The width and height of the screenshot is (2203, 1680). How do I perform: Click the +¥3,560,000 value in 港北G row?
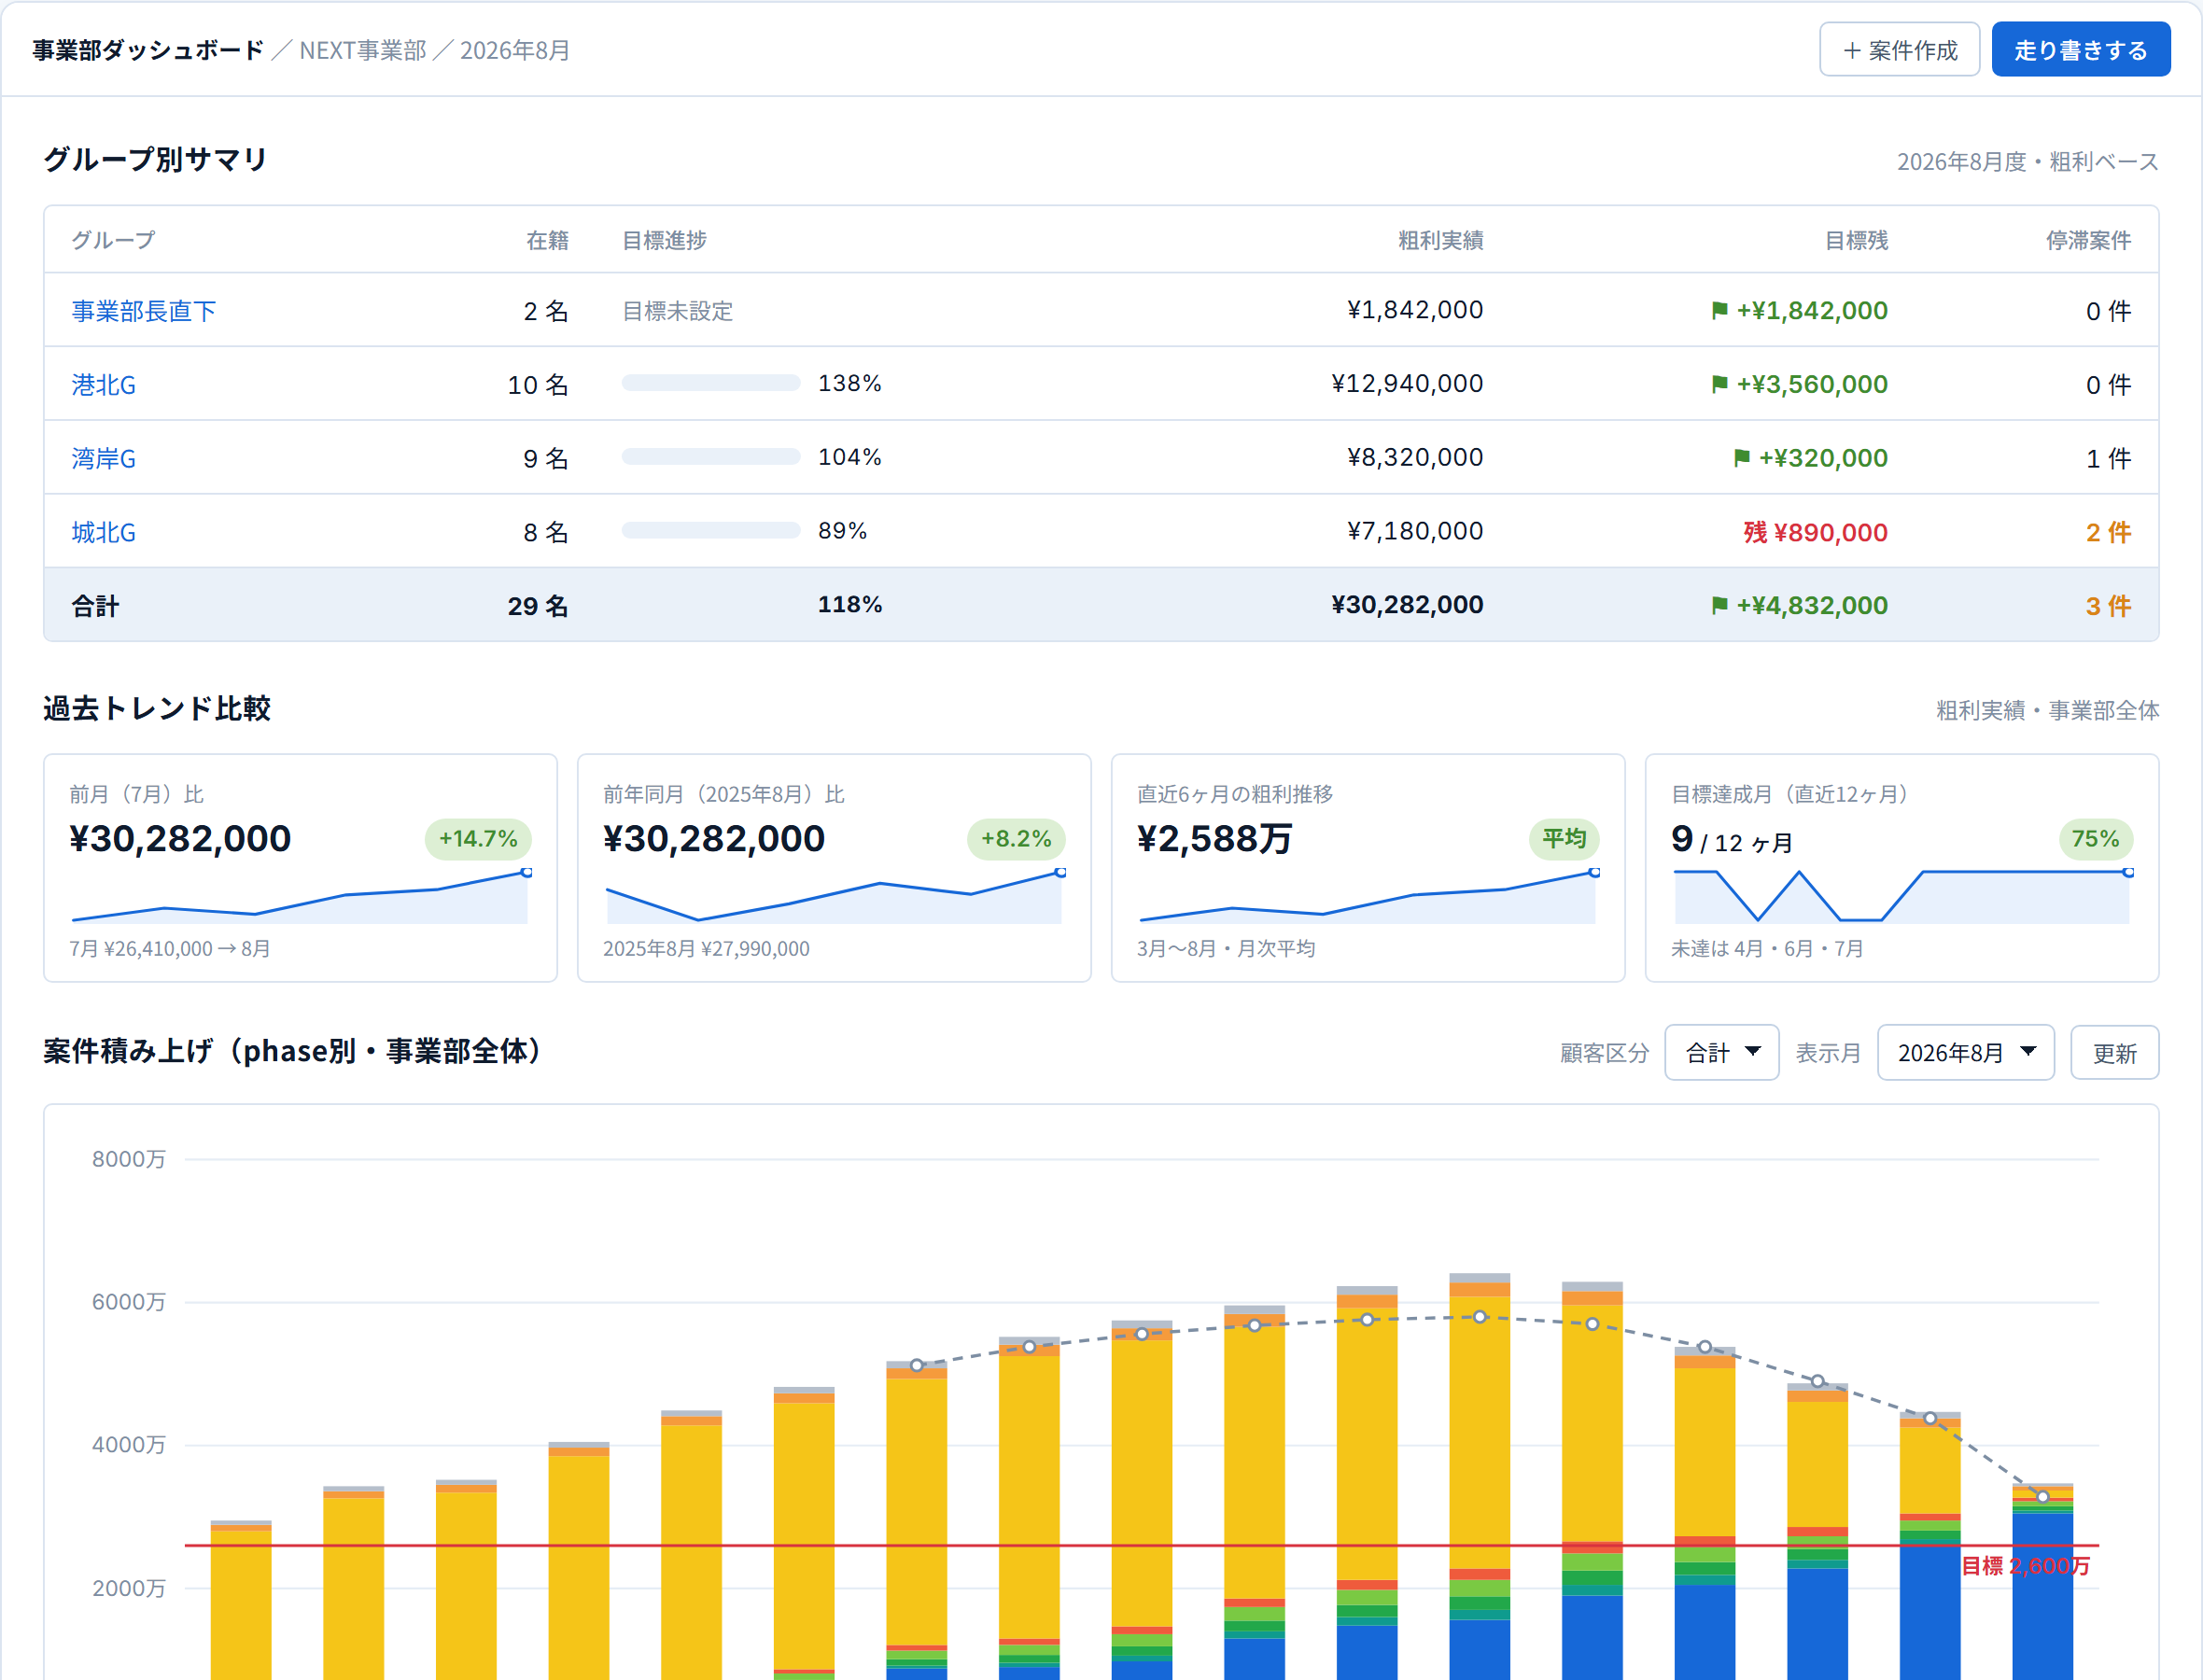pos(1811,384)
